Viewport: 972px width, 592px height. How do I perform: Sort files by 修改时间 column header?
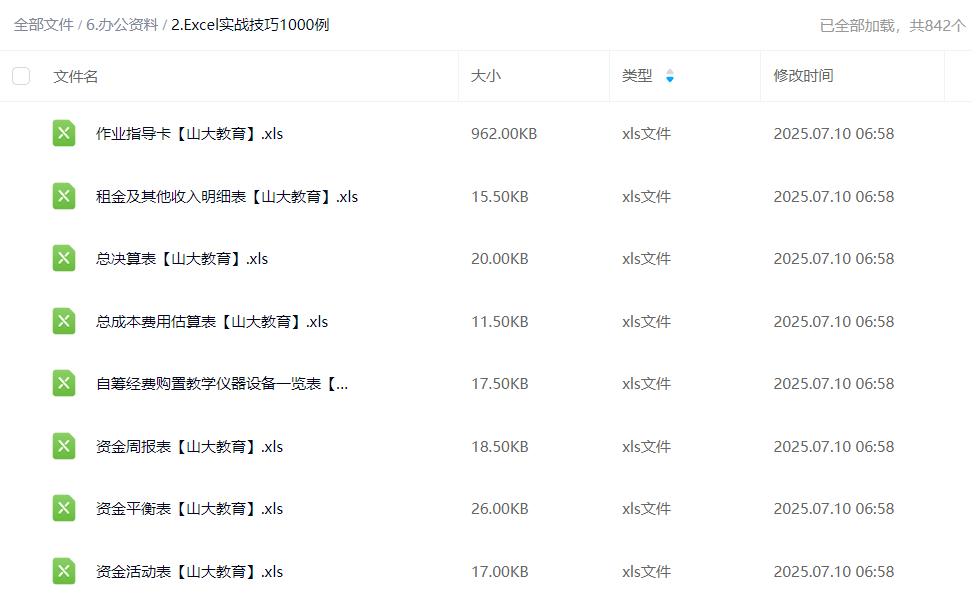click(803, 76)
